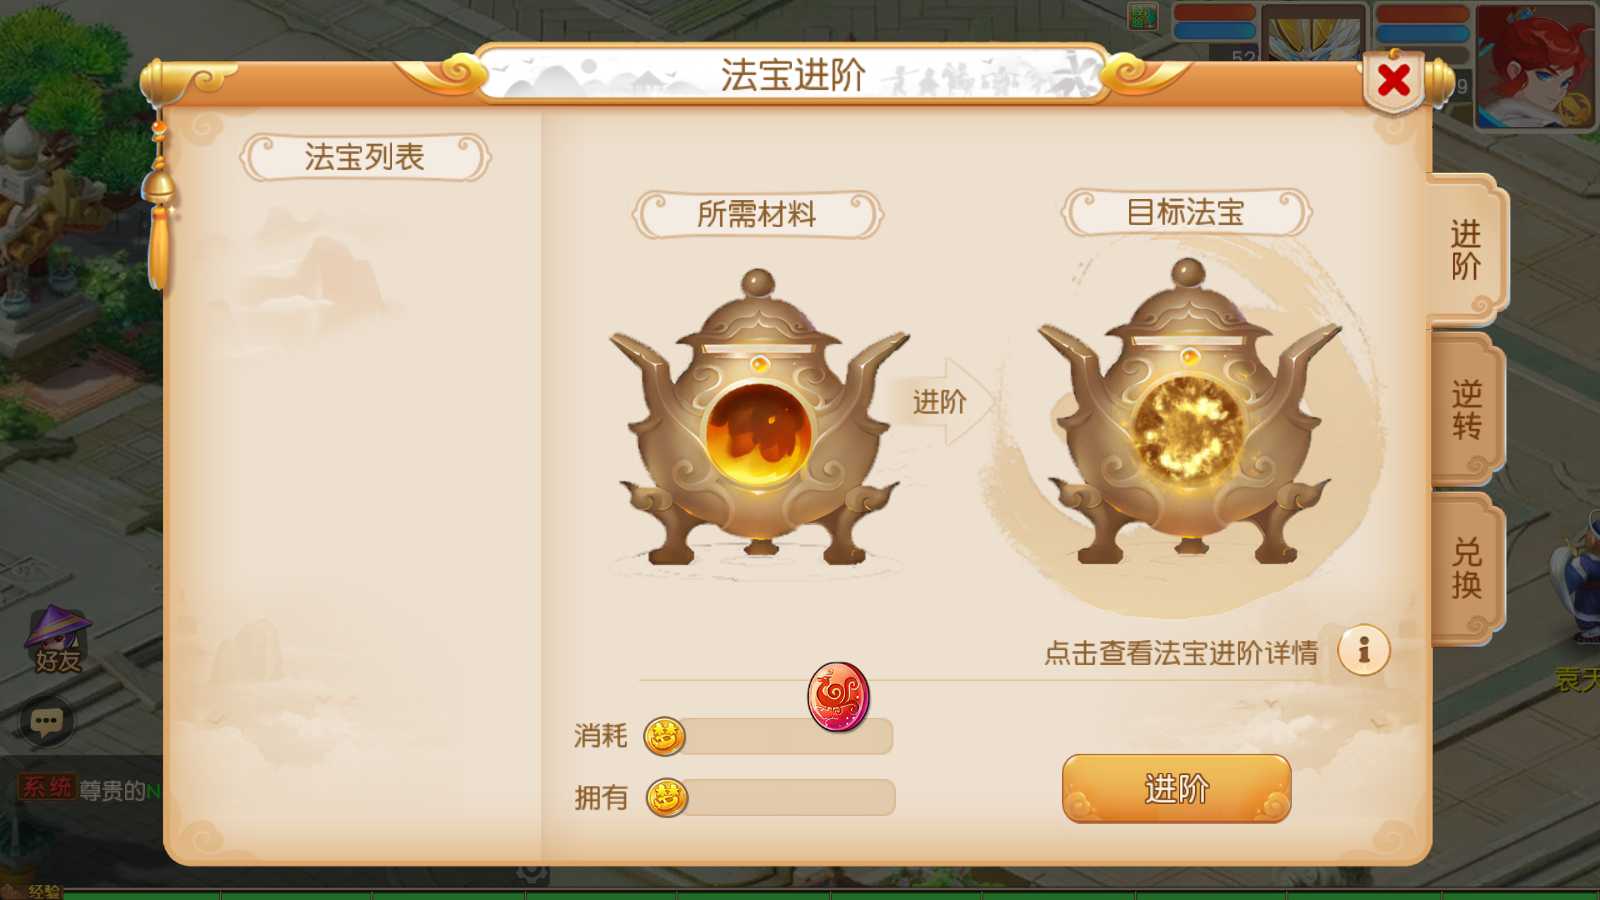Close the 法宝进阶 dialog

[1394, 80]
